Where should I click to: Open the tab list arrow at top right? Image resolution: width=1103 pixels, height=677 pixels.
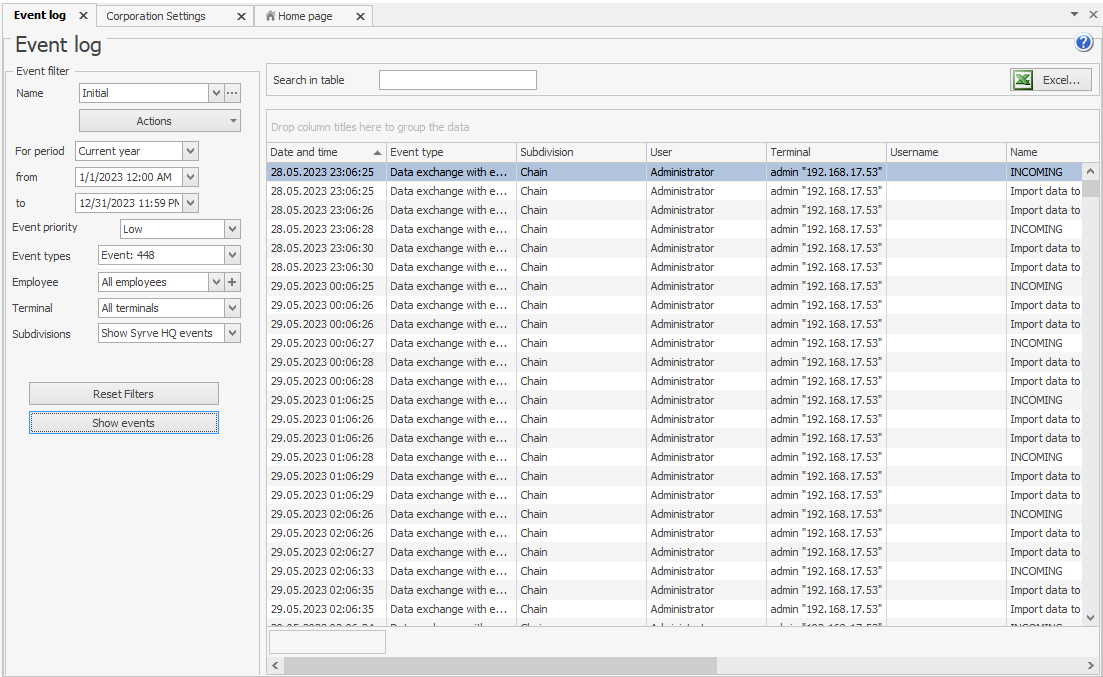1075,15
